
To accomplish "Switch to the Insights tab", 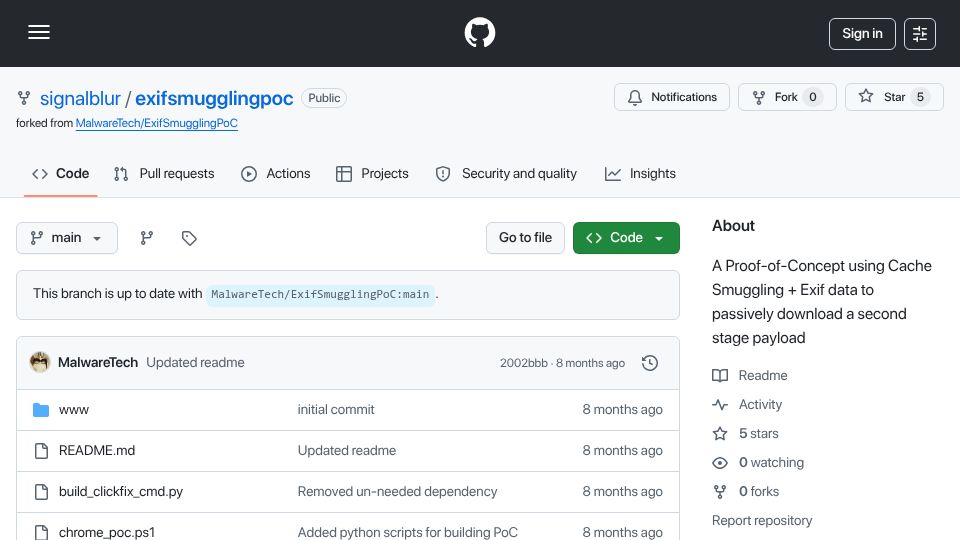I will point(640,174).
